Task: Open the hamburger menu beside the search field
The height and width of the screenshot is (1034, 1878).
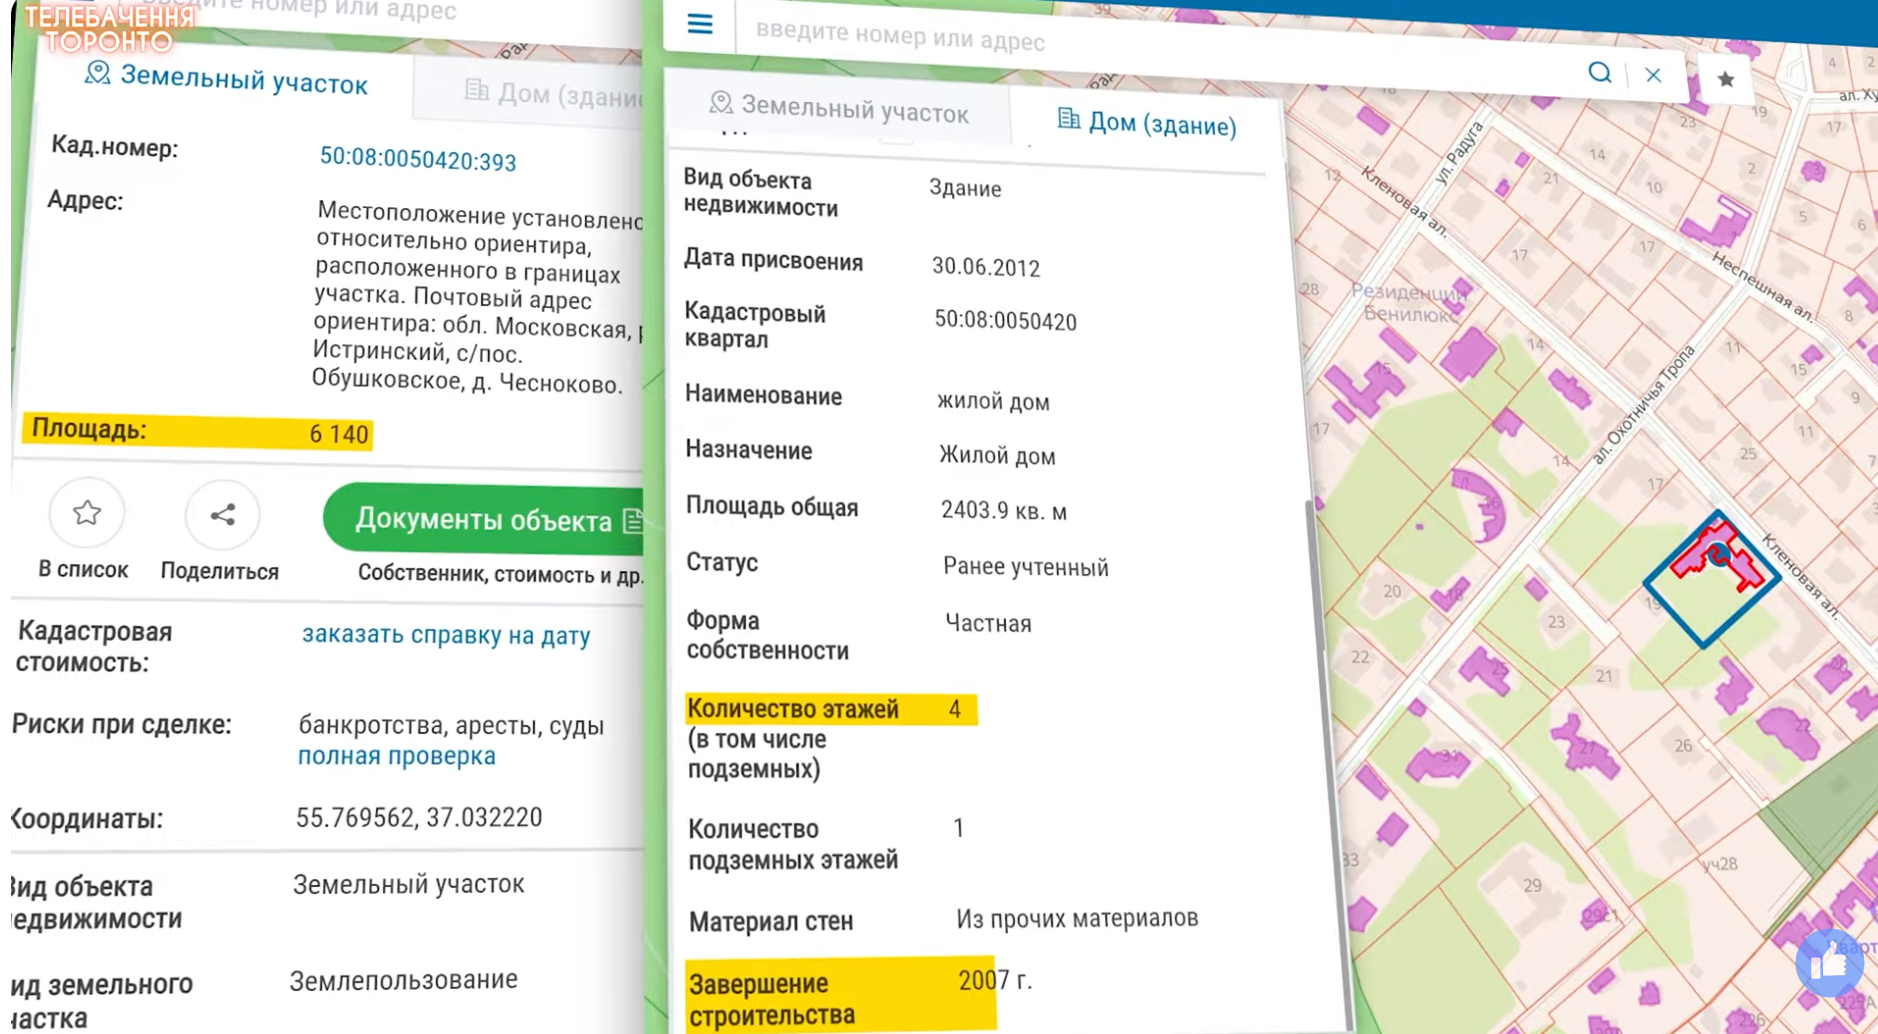Action: [x=700, y=24]
